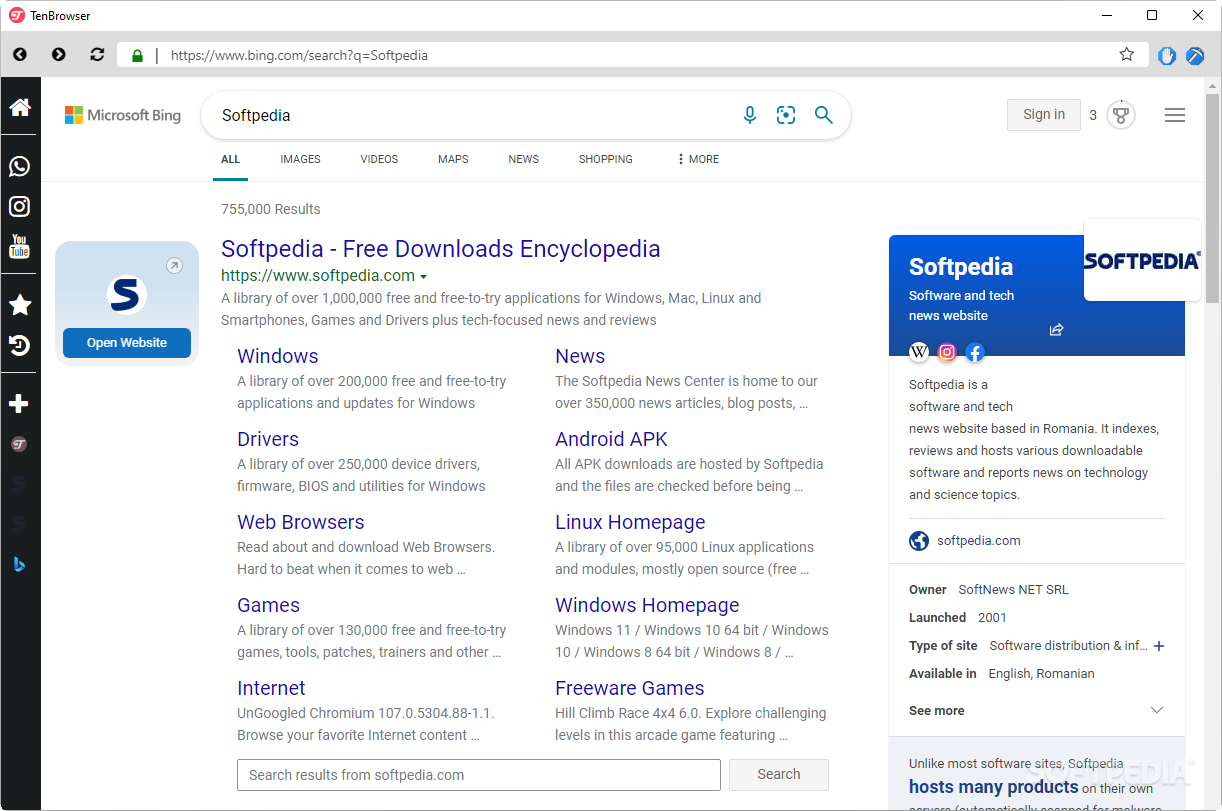The image size is (1222, 811).
Task: Open the blue pickaxe extension icon
Action: tap(1195, 56)
